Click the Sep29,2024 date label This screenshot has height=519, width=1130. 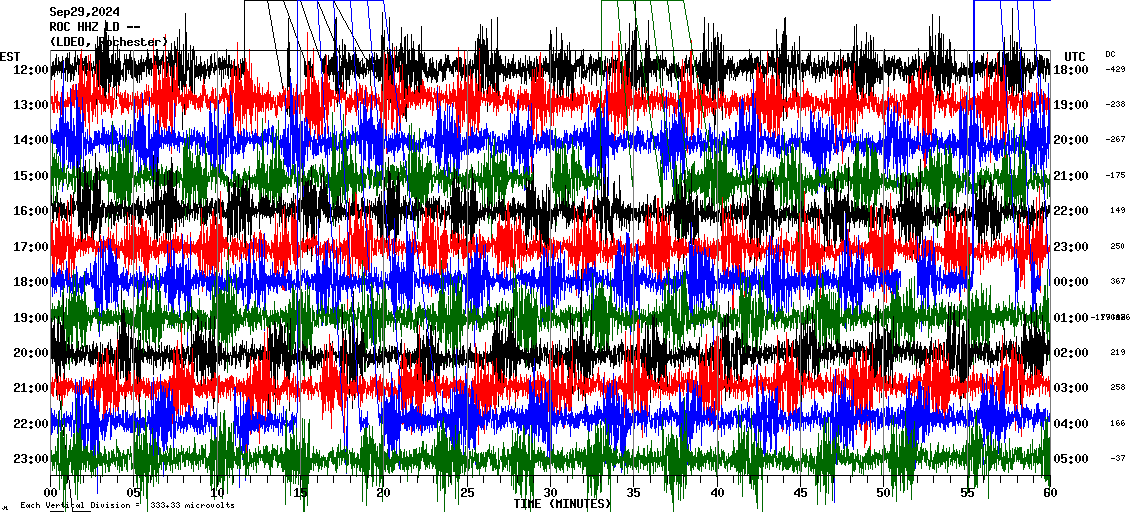click(x=80, y=12)
